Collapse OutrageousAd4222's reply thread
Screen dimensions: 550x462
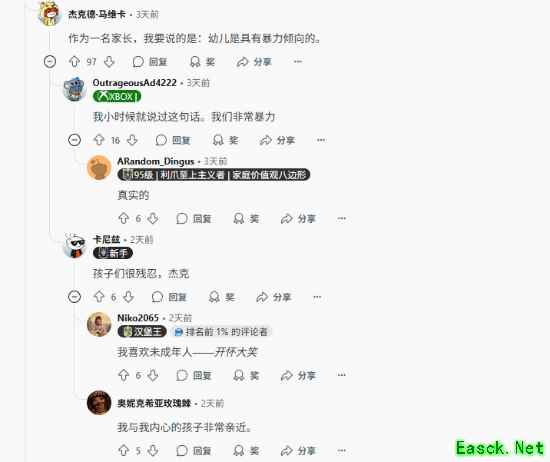(x=74, y=140)
